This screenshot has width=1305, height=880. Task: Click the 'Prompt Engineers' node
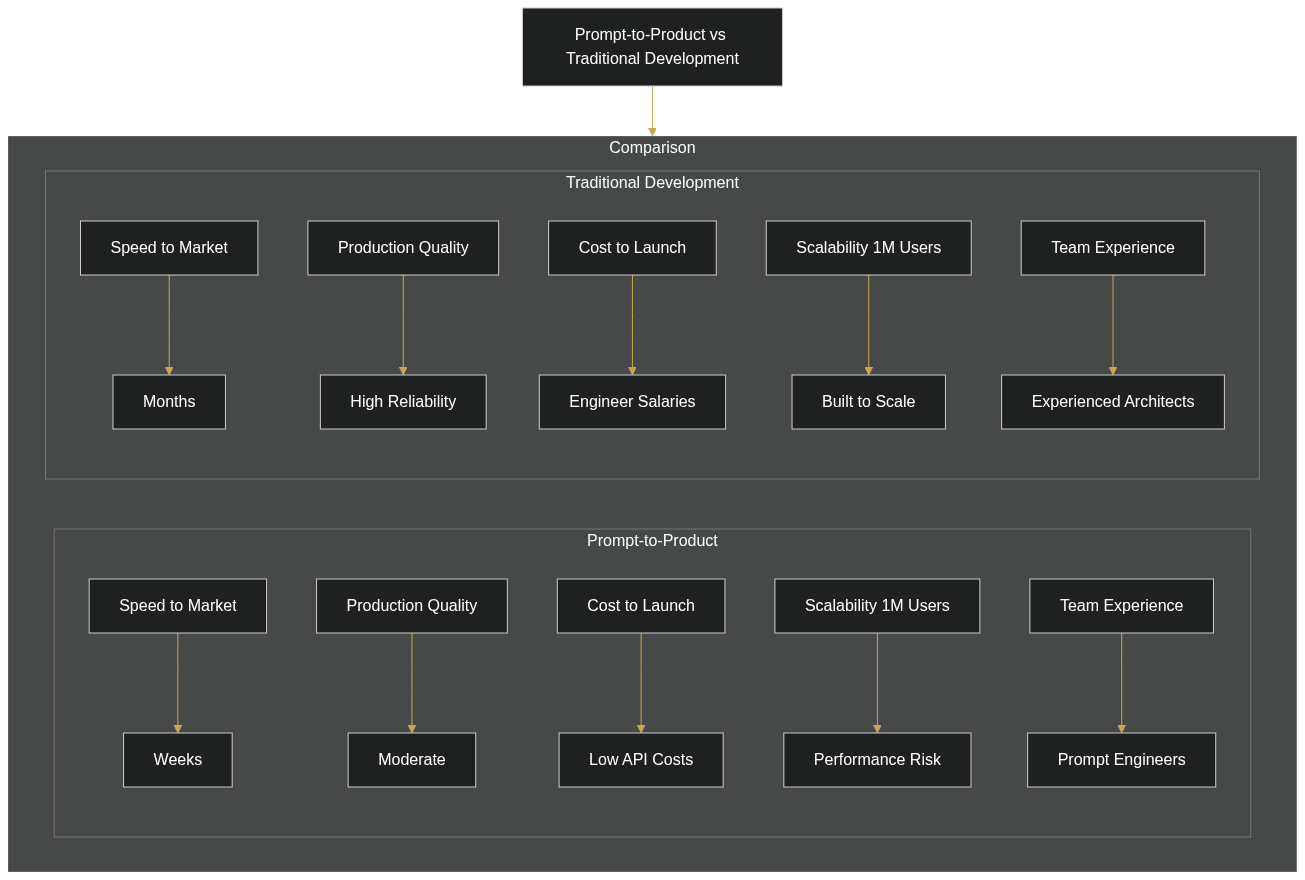[x=1121, y=760]
